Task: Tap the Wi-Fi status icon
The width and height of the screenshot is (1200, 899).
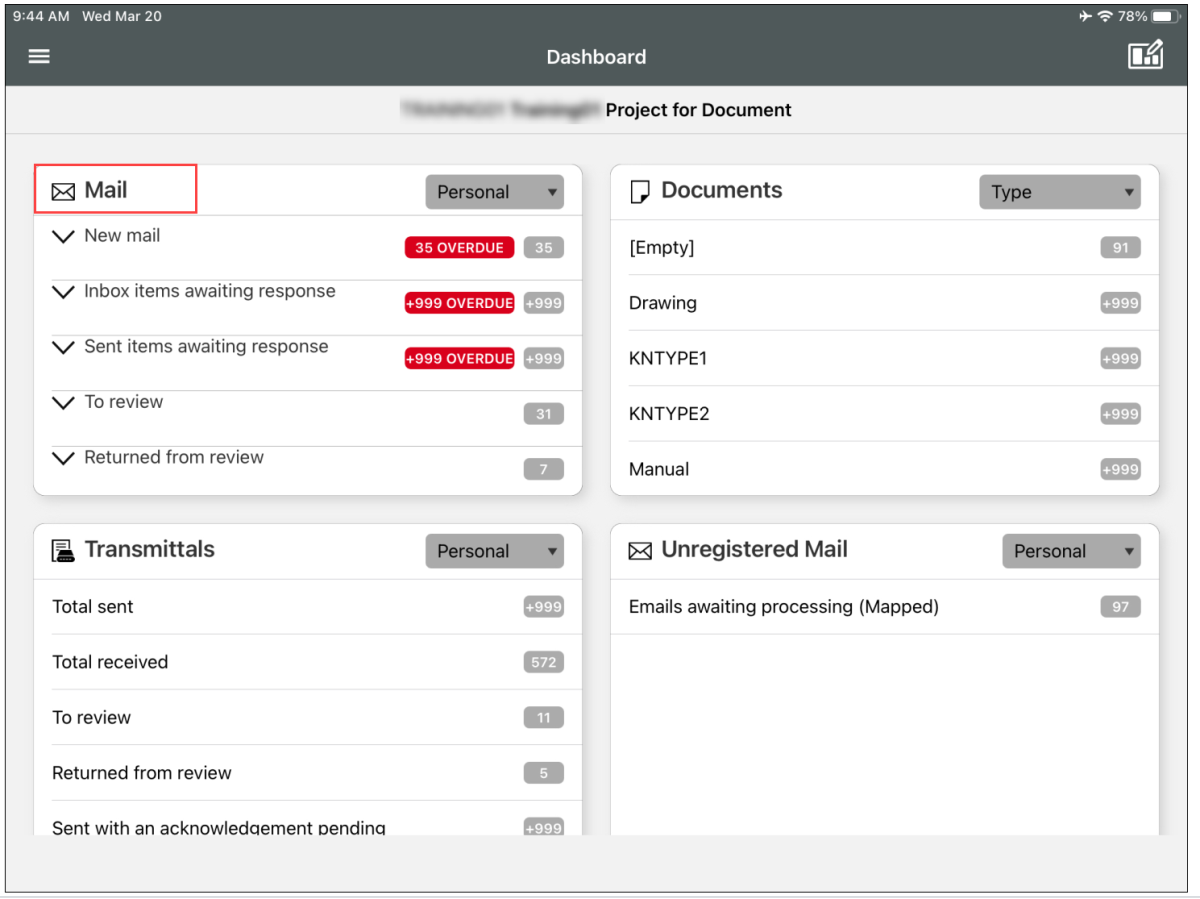Action: pyautogui.click(x=1105, y=17)
